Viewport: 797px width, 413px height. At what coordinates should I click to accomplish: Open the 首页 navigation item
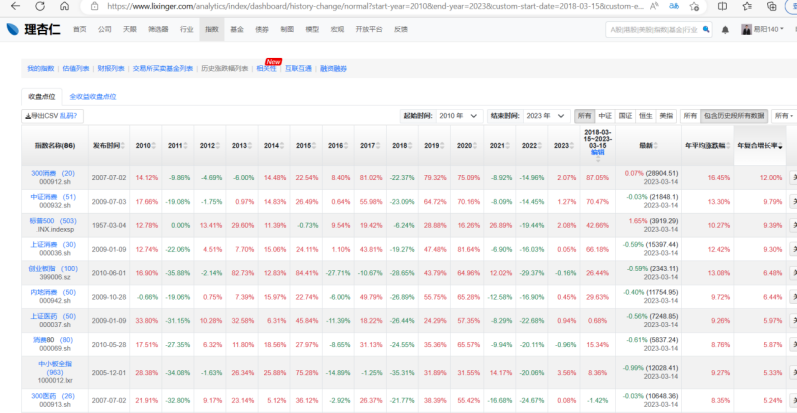80,29
